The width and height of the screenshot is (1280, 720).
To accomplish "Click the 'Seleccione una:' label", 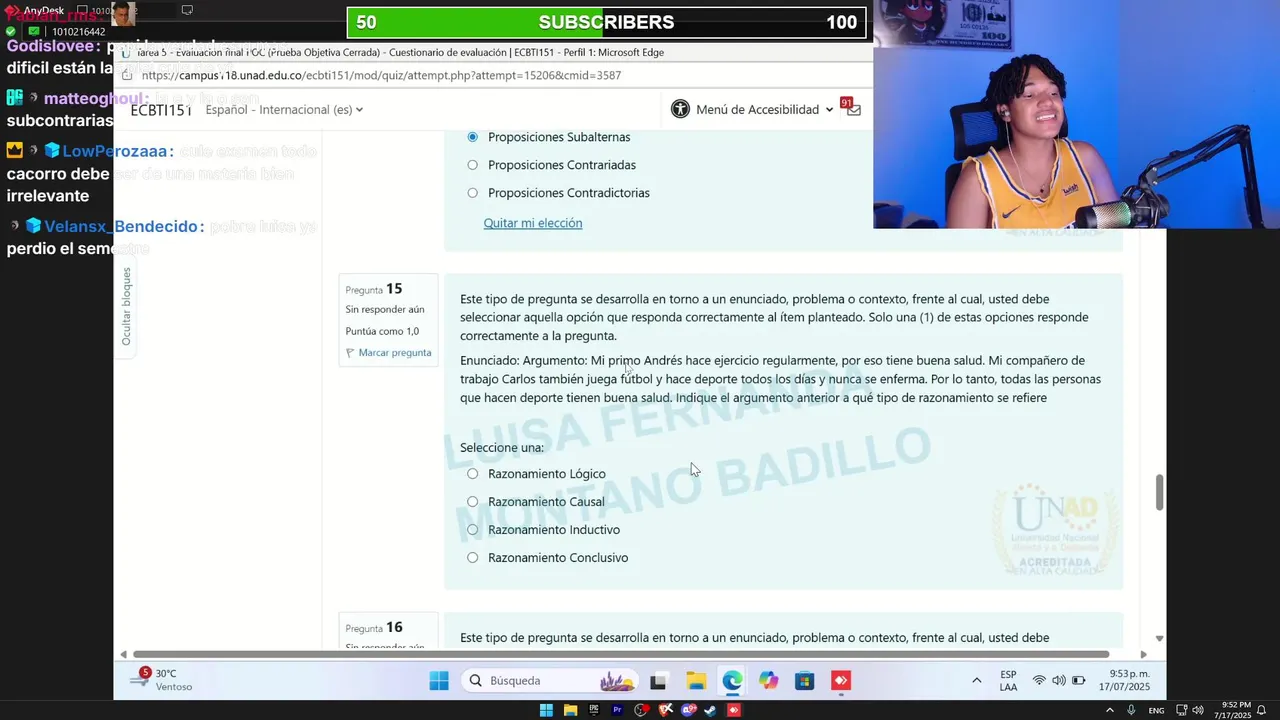I will pos(502,448).
